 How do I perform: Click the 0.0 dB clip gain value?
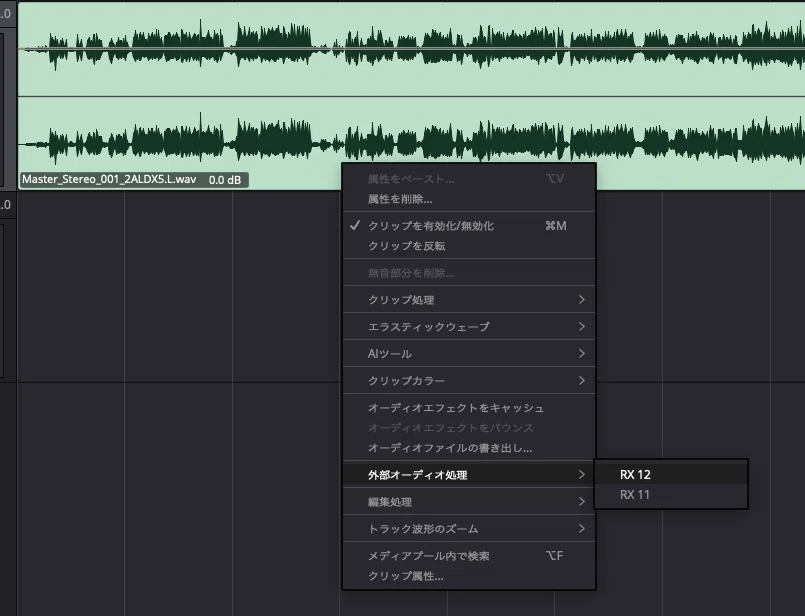225,180
